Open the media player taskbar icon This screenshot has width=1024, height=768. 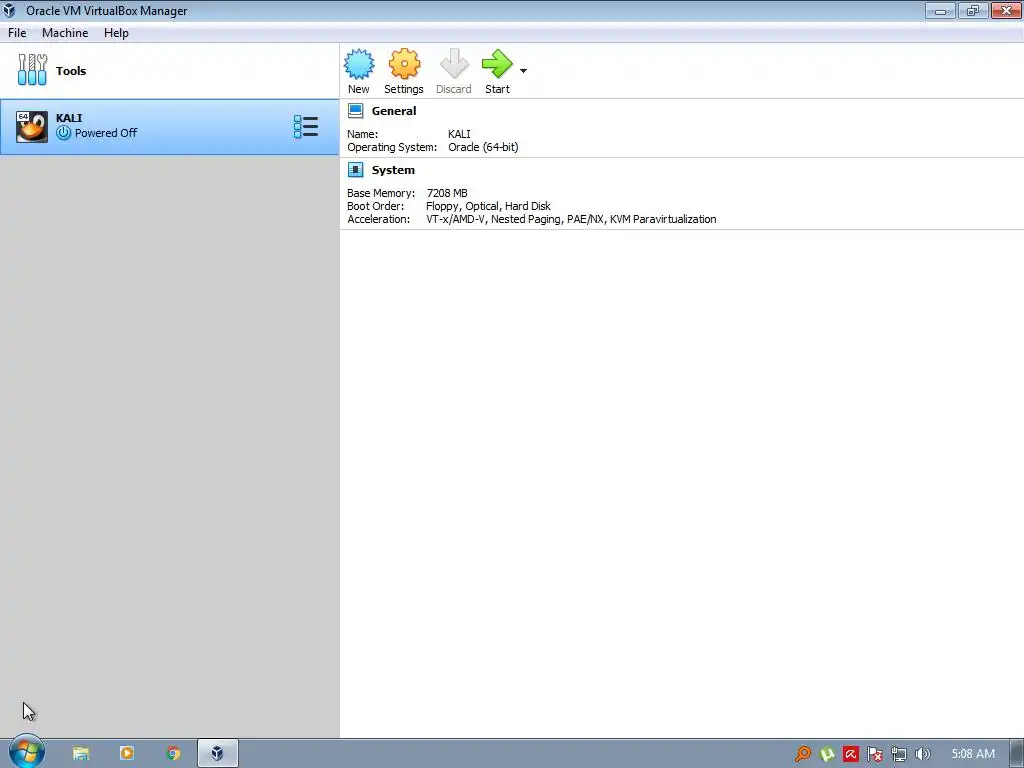point(127,754)
